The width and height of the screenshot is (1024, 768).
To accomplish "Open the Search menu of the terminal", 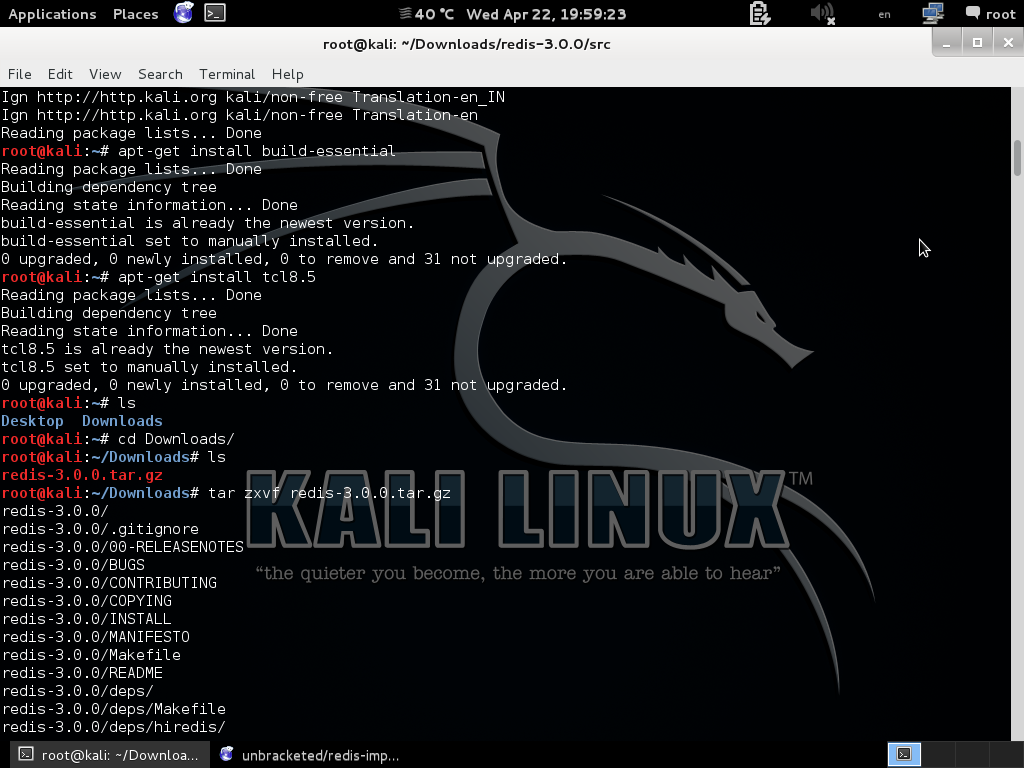I will pos(160,74).
